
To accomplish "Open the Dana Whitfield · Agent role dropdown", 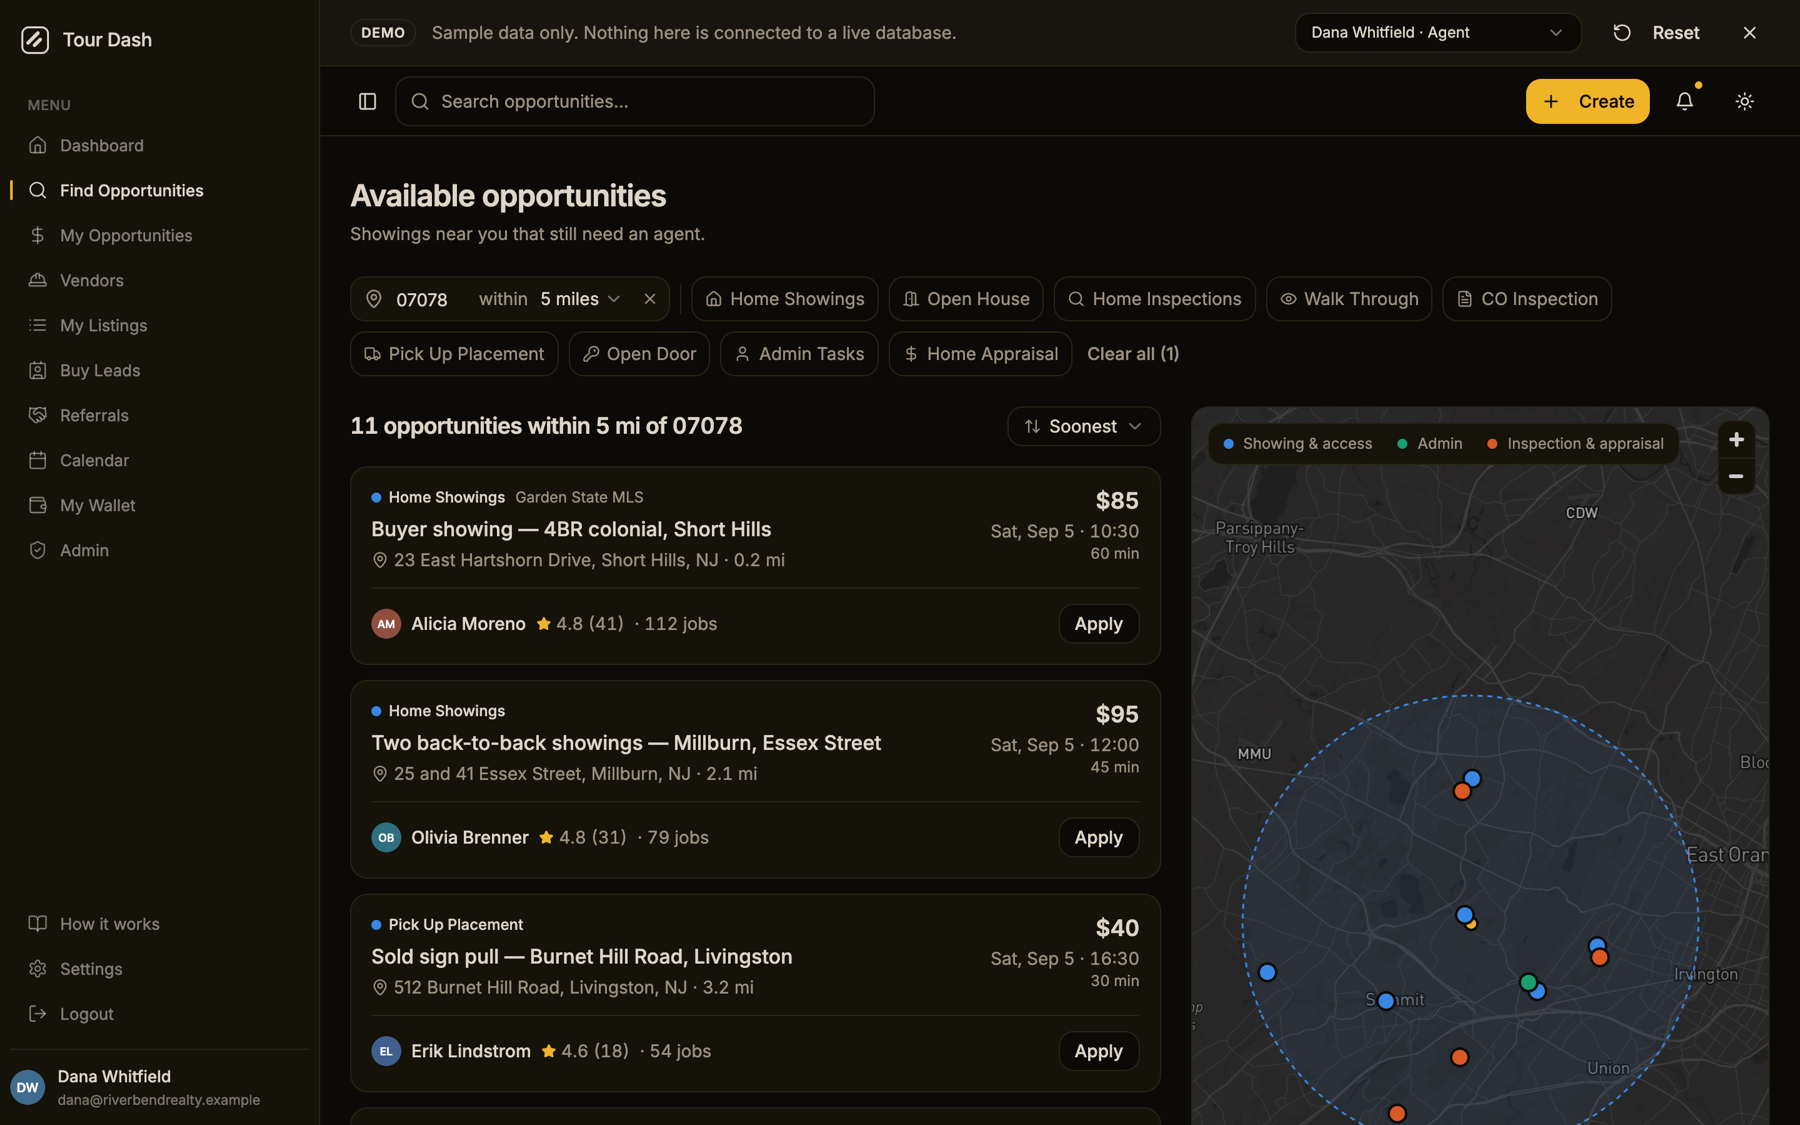I will click(1438, 33).
